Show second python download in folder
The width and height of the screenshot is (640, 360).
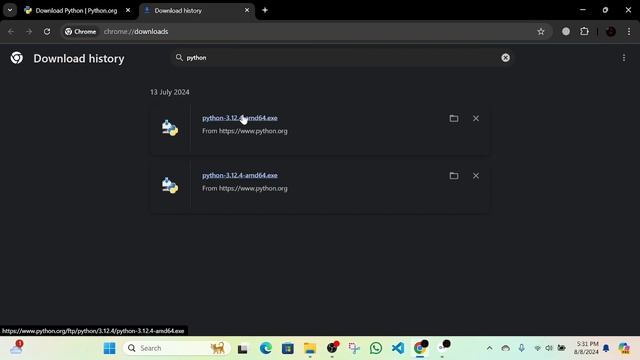coord(454,176)
